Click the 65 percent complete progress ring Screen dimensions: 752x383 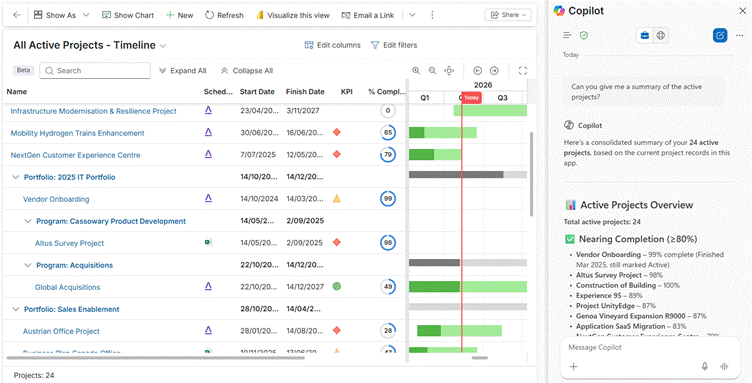click(x=388, y=133)
